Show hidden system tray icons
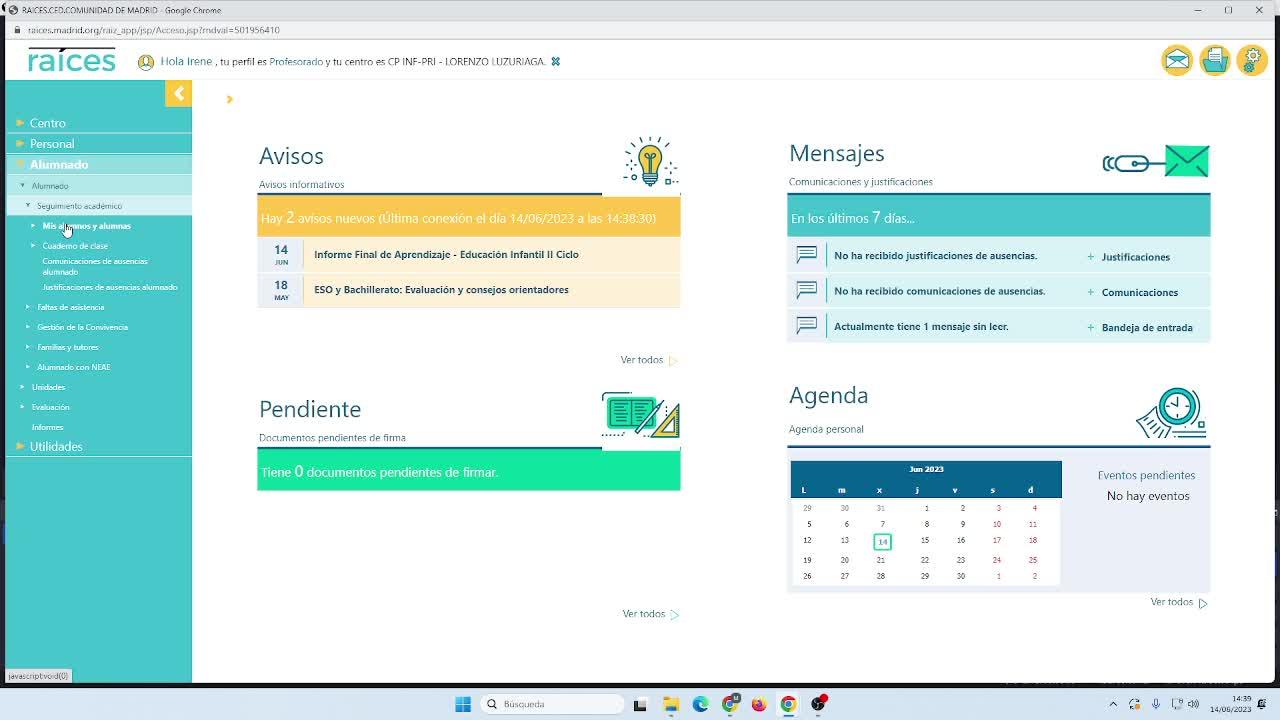Screen dimensions: 1280x720 (1113, 704)
